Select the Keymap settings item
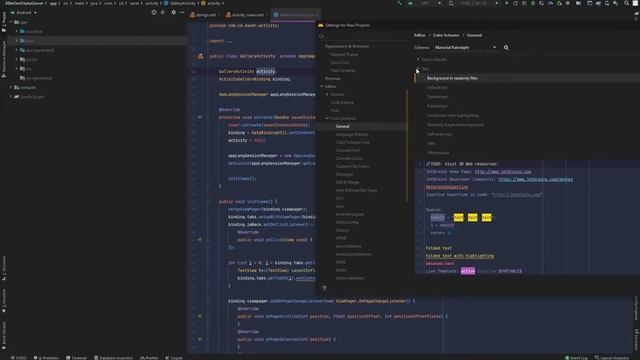 (333, 78)
